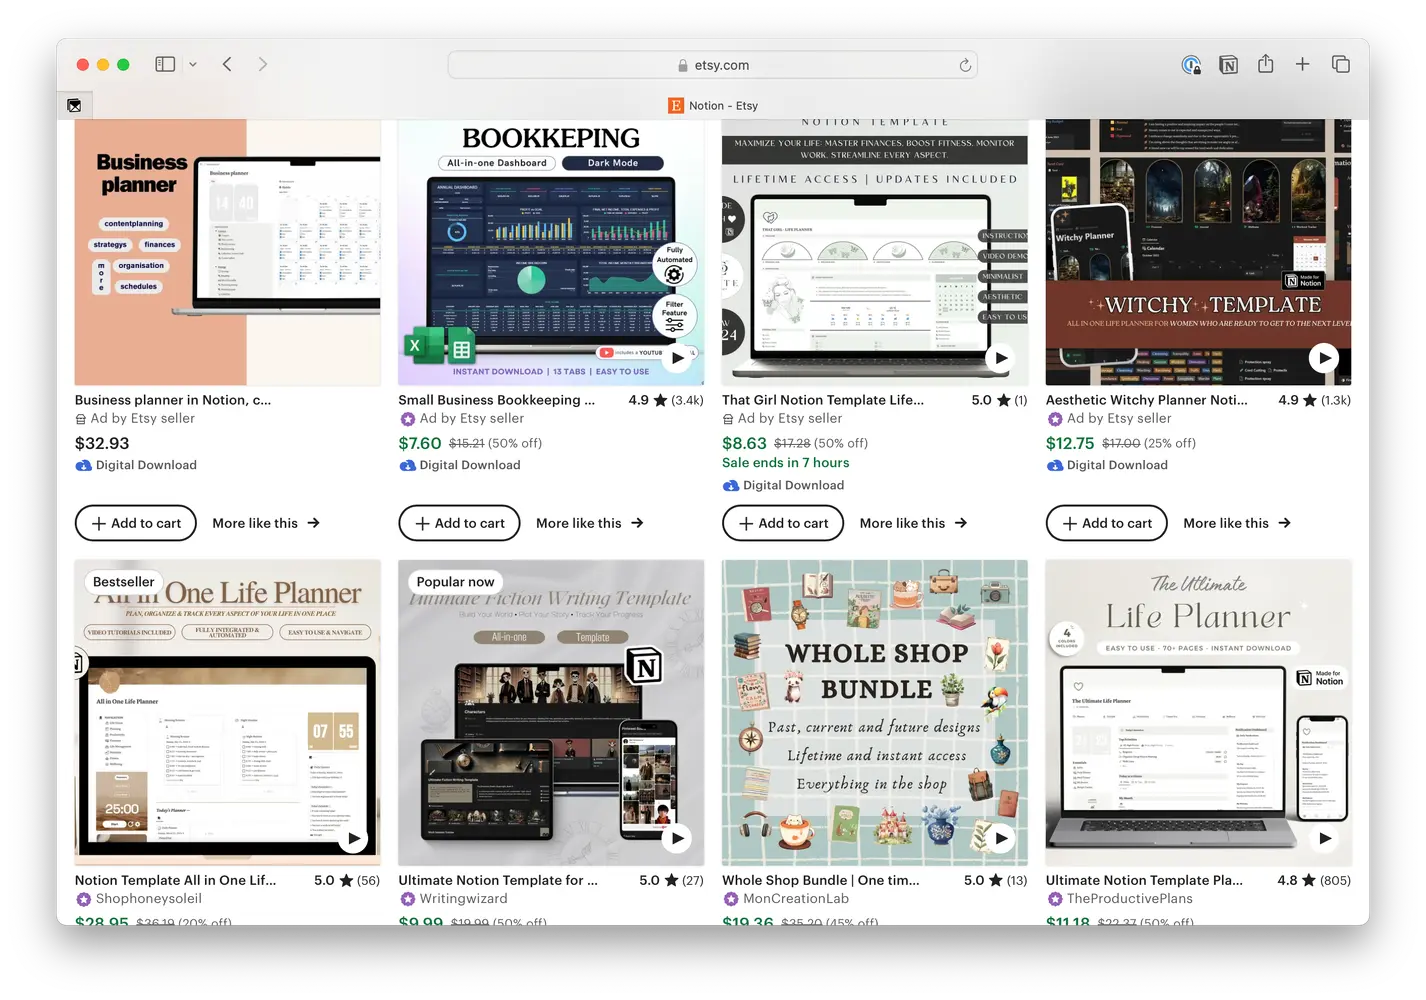1426x1000 pixels.
Task: Open a new Safari tab
Action: (x=1302, y=64)
